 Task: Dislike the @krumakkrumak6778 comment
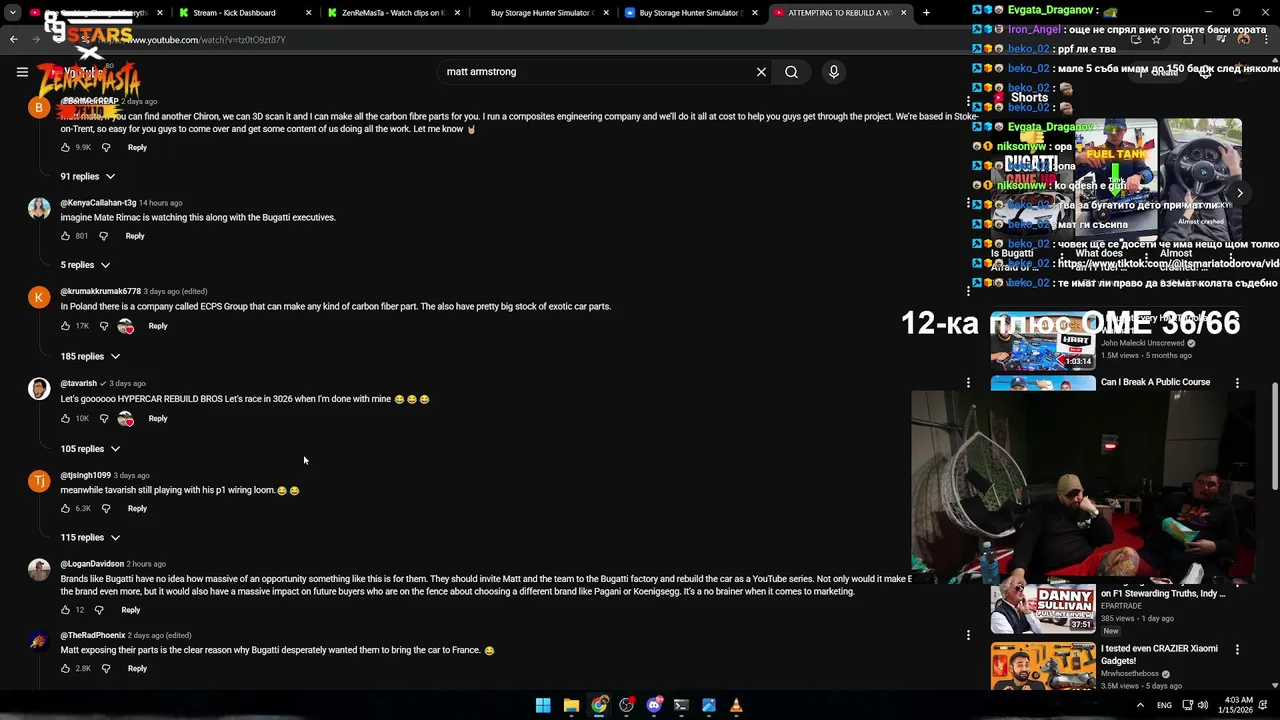[104, 326]
